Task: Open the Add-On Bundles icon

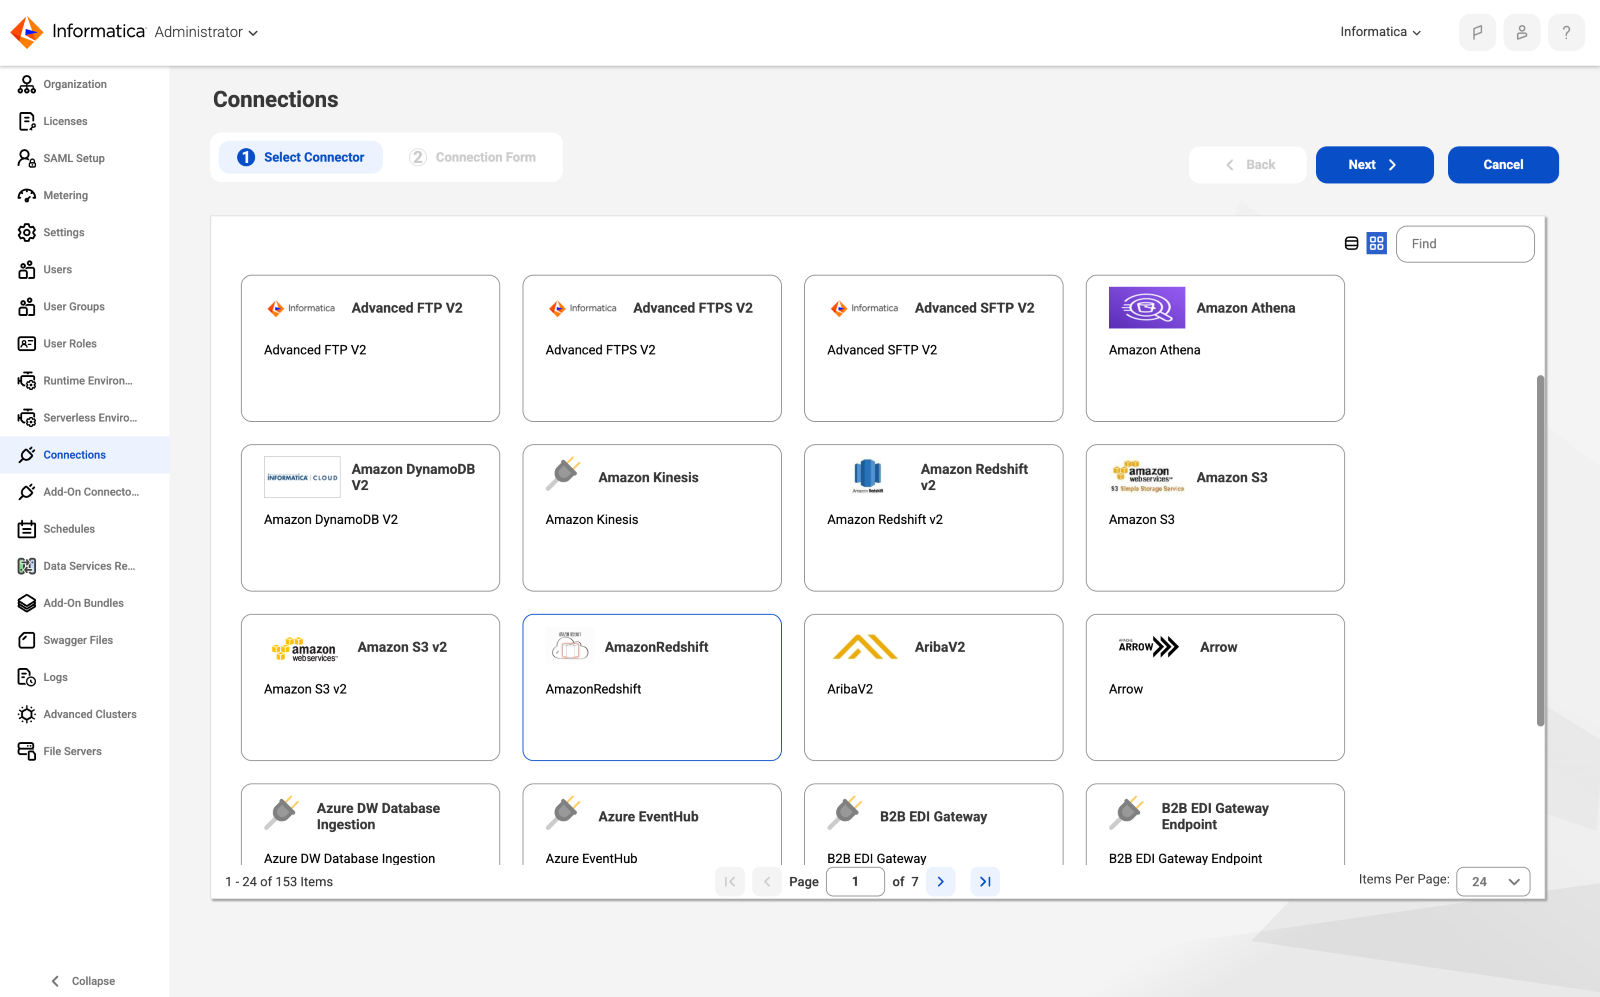Action: coord(27,603)
